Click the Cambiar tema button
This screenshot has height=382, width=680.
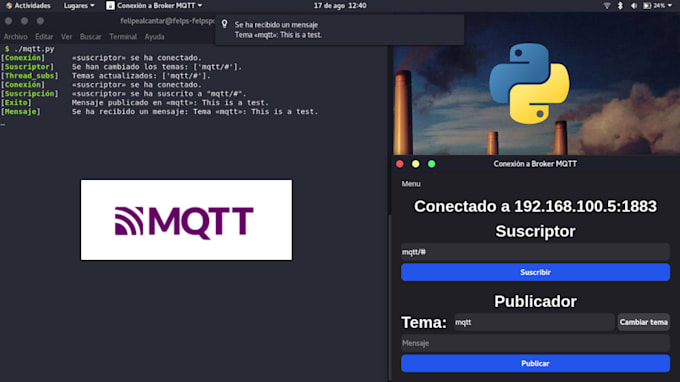[644, 322]
